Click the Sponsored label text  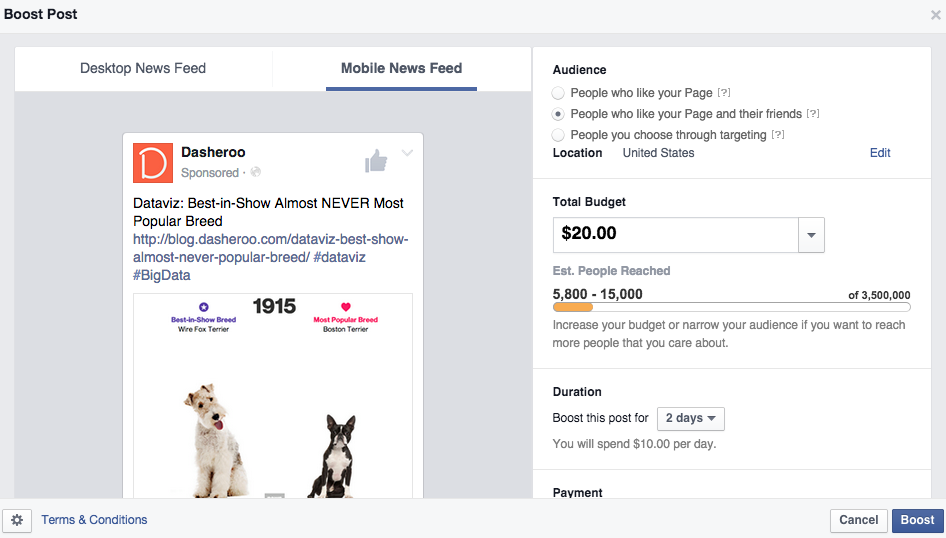(x=210, y=172)
